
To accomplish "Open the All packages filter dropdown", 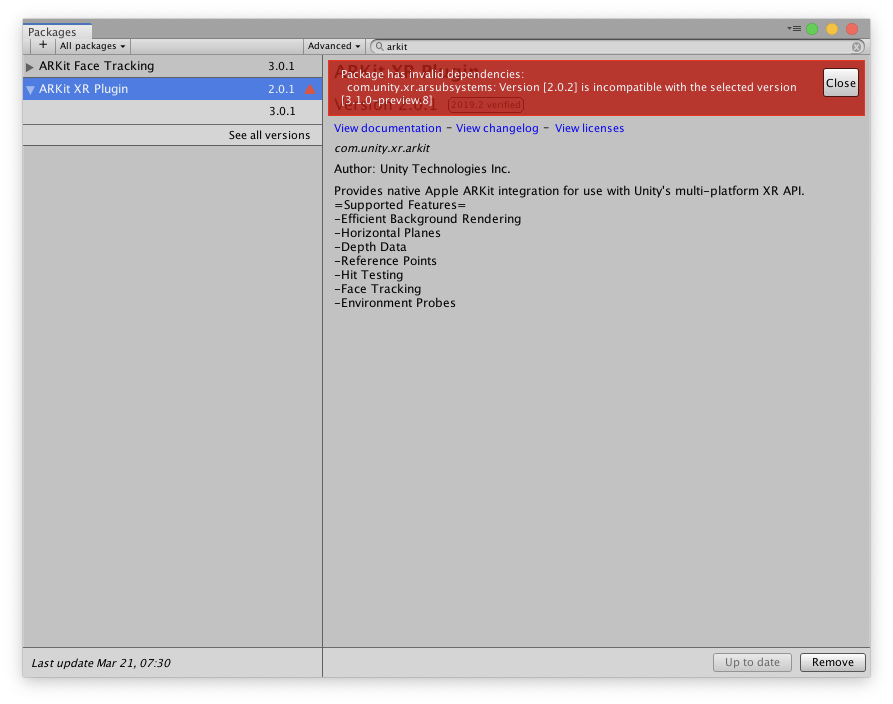I will [93, 46].
